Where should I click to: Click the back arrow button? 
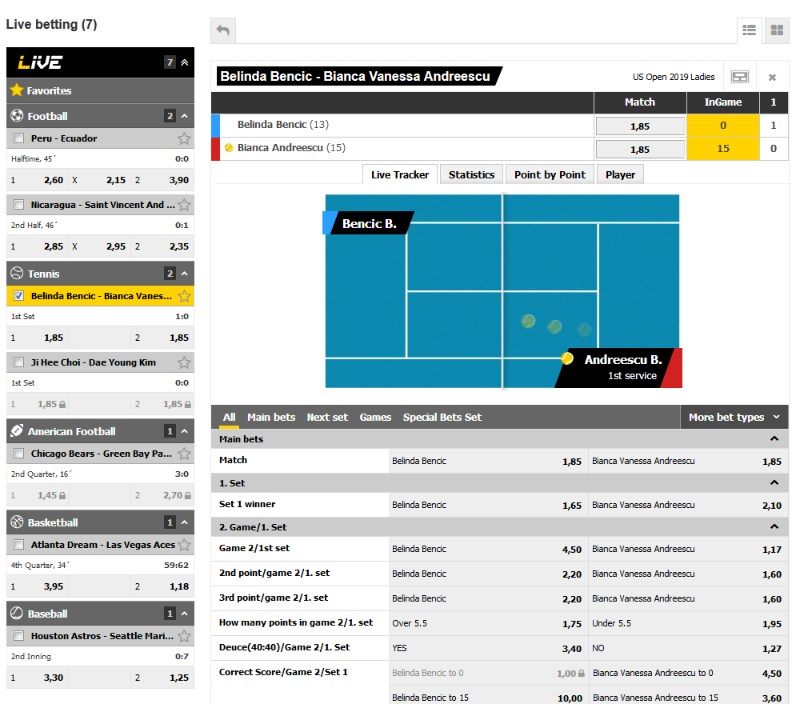[x=223, y=31]
